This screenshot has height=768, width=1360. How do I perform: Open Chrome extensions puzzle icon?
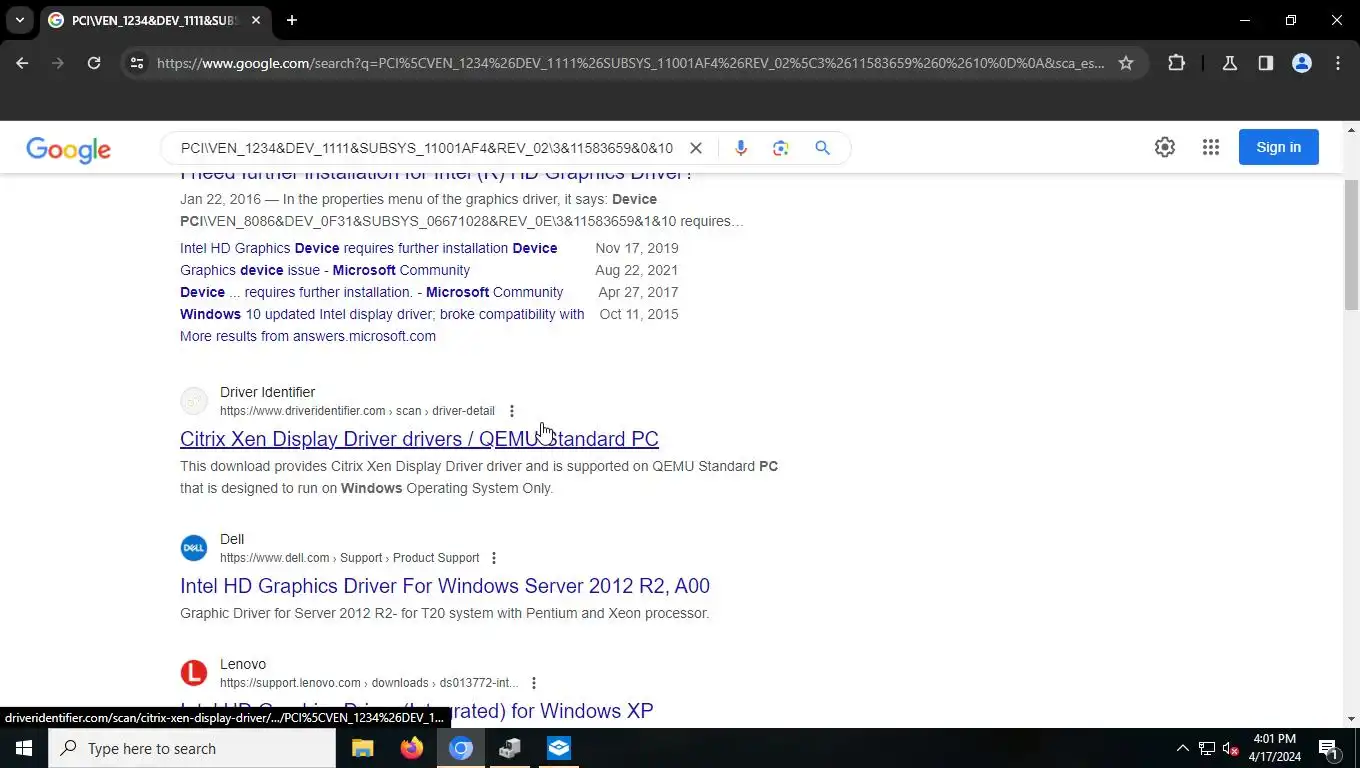click(x=1176, y=63)
